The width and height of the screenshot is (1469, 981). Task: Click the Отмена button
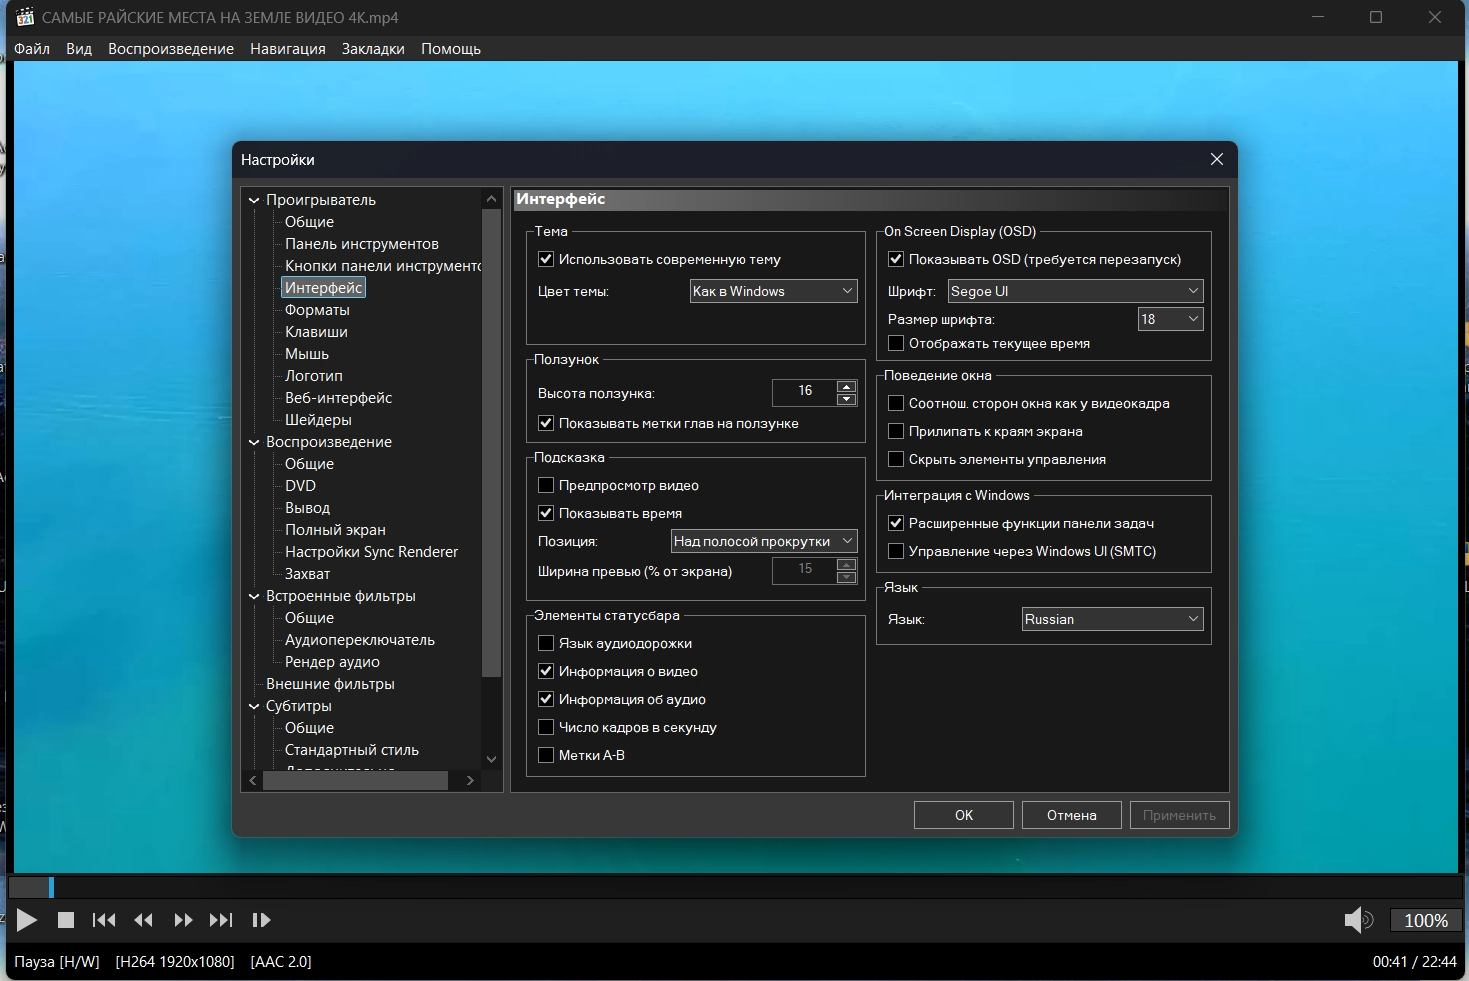[1071, 815]
